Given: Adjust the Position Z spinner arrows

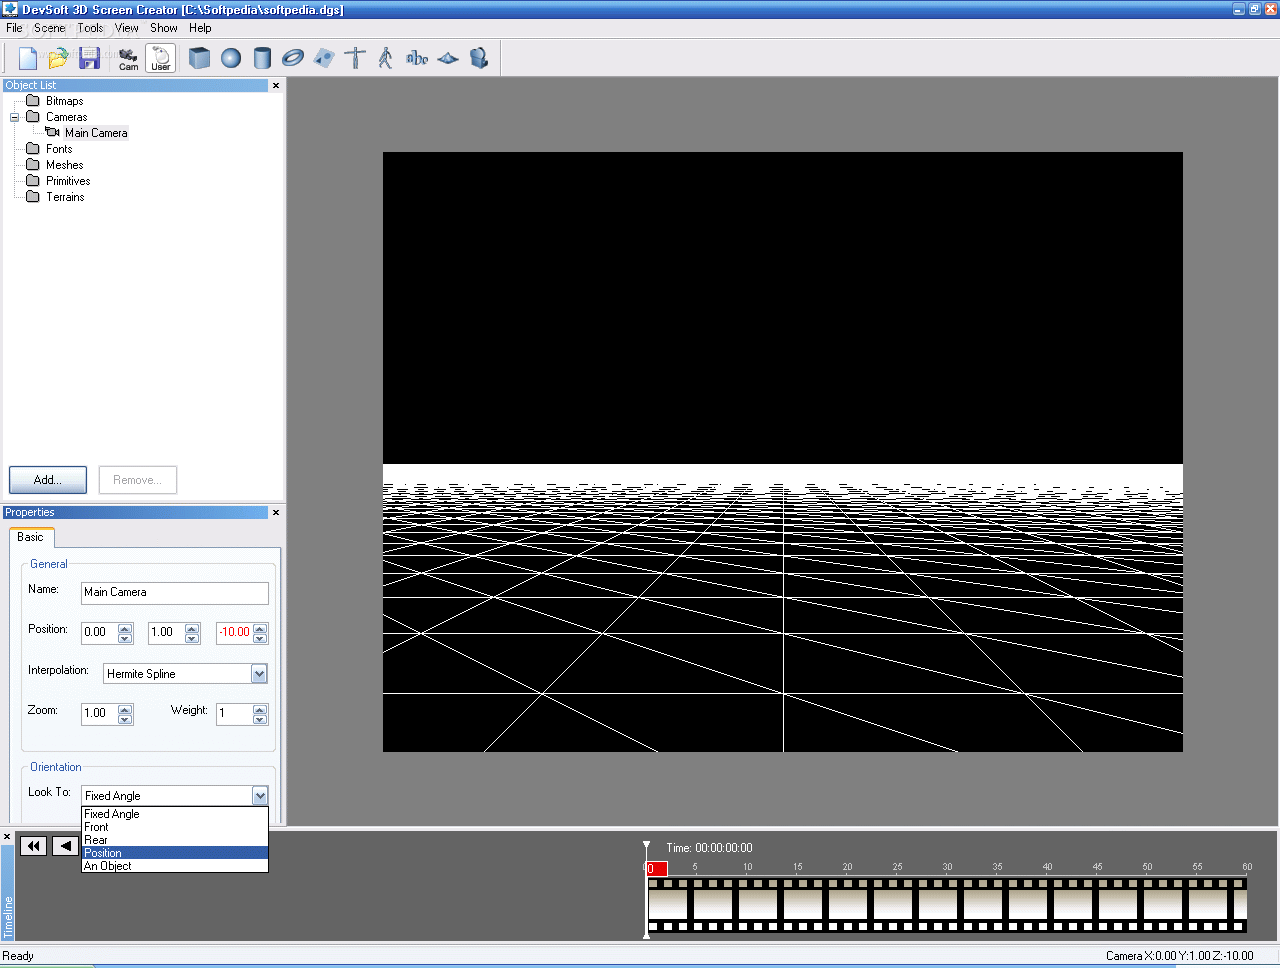Looking at the screenshot, I should 260,633.
